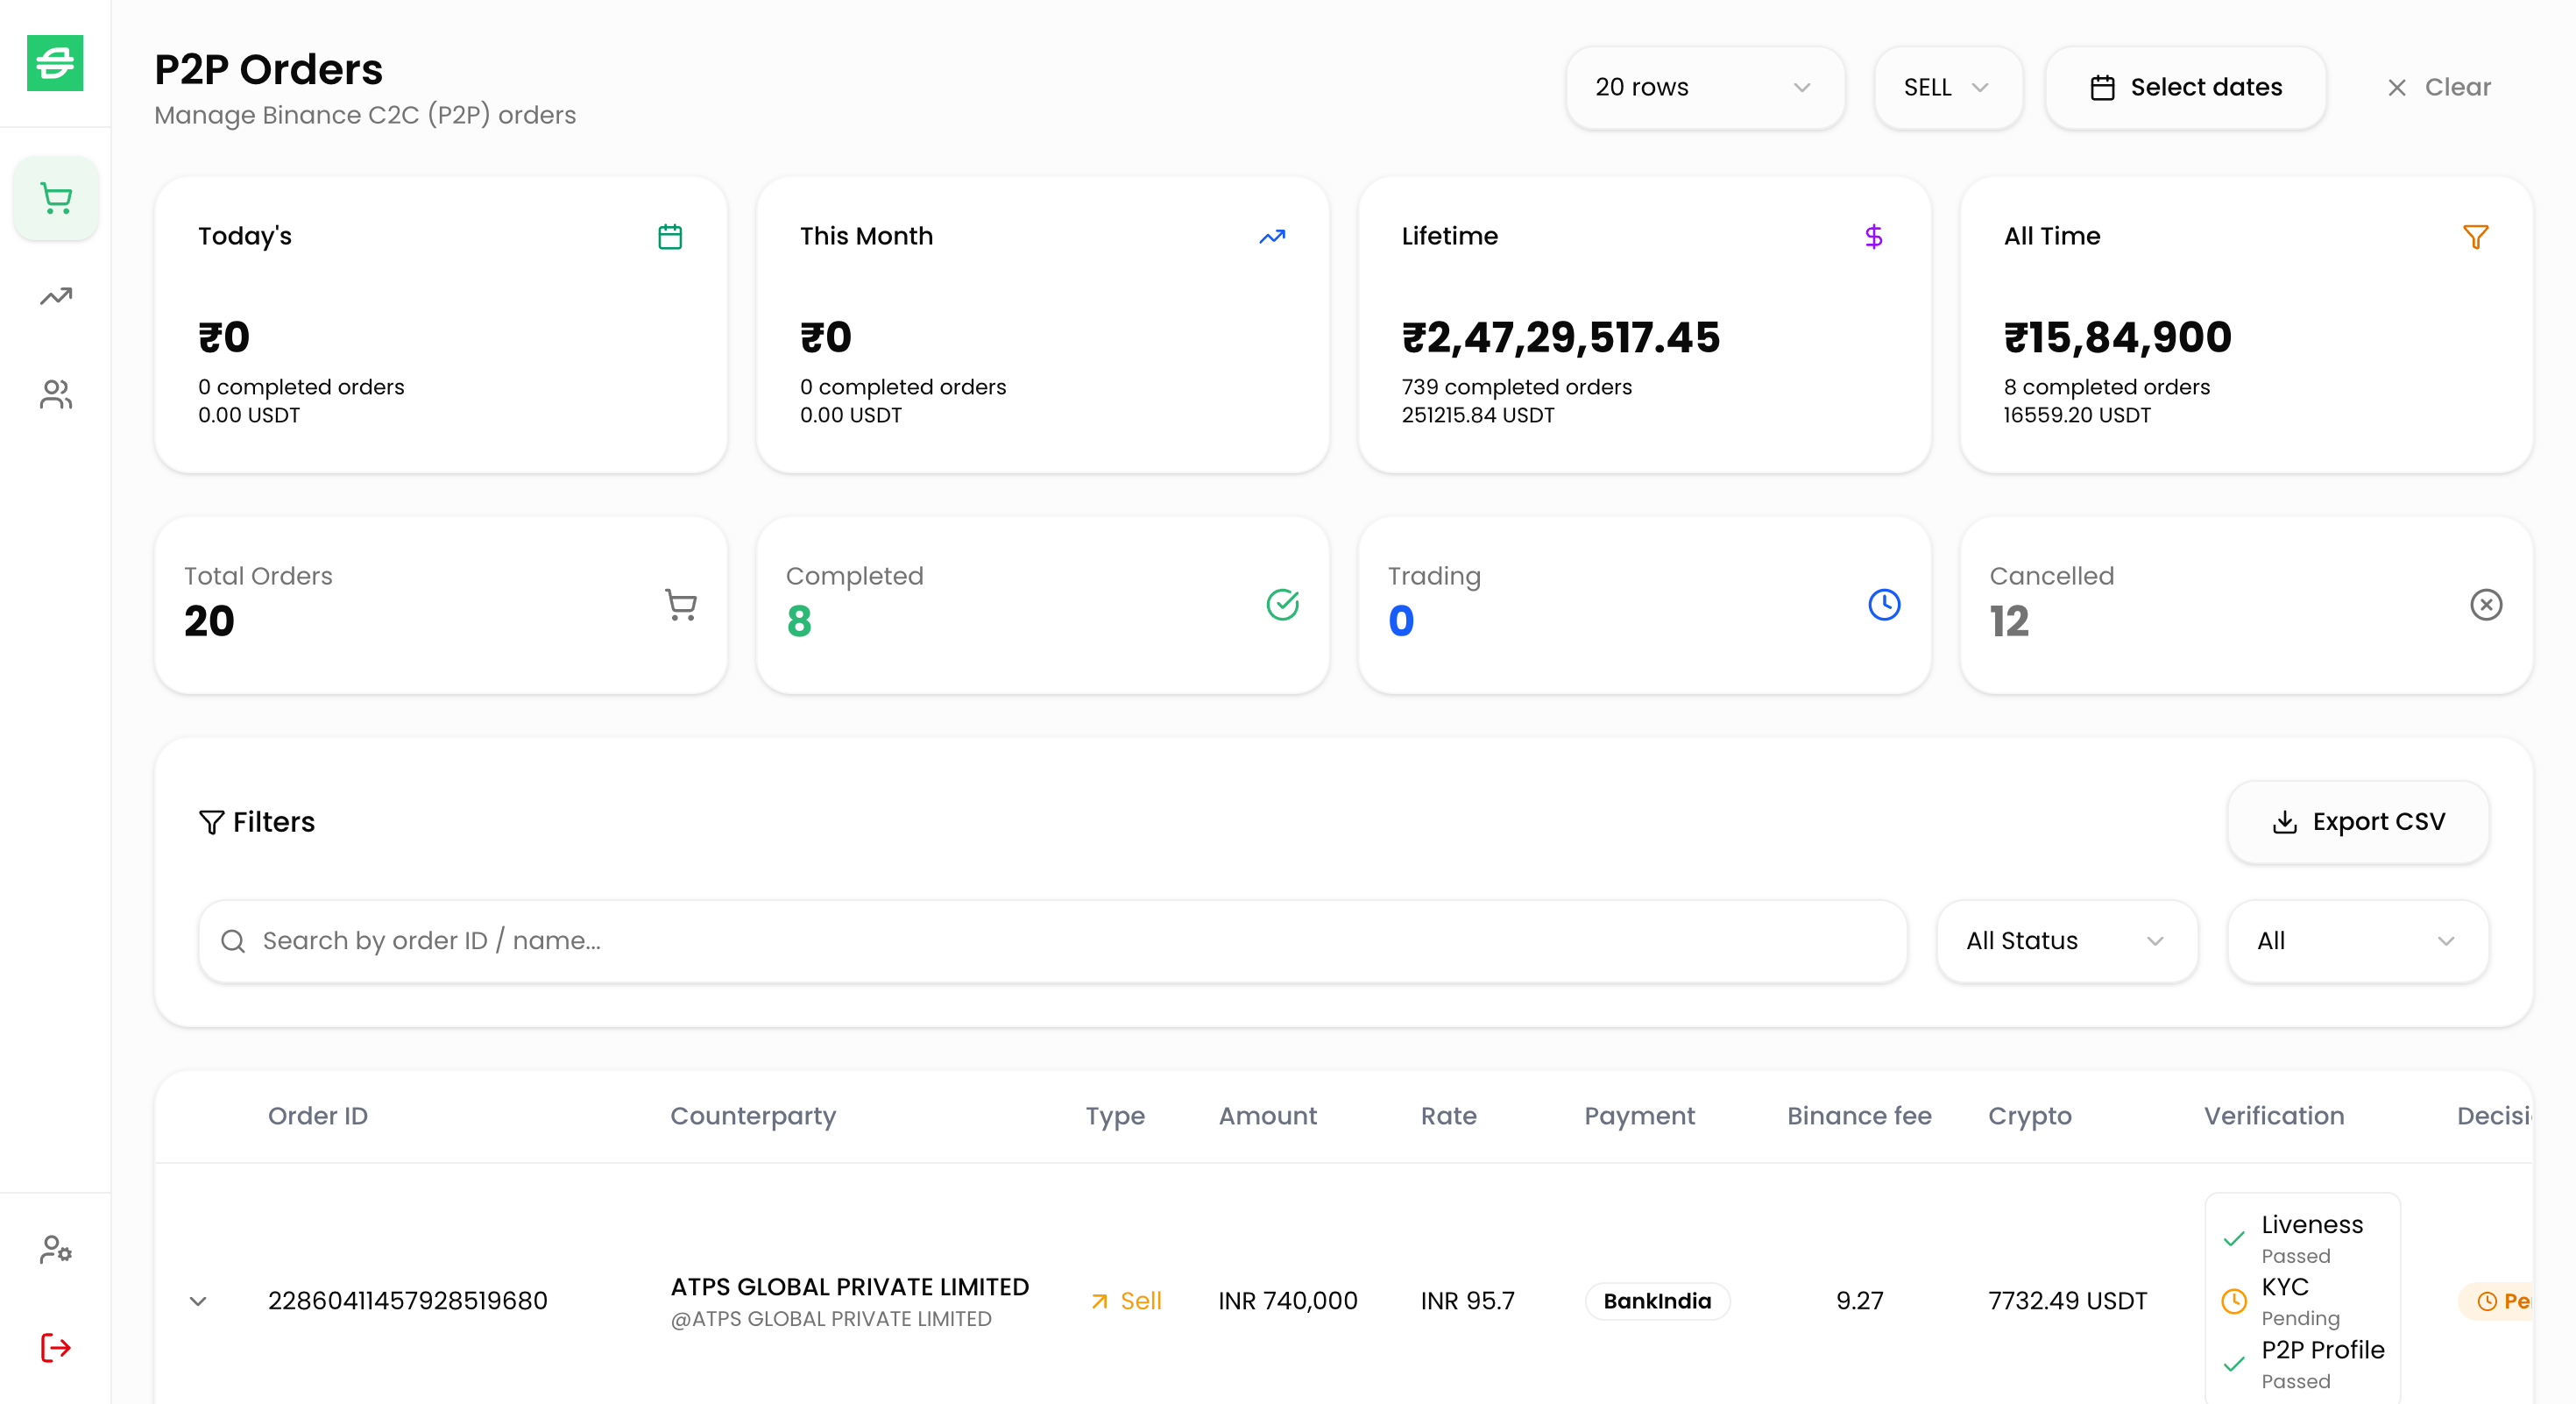Image resolution: width=2576 pixels, height=1404 pixels.
Task: Open the All Status dropdown
Action: click(x=2065, y=940)
